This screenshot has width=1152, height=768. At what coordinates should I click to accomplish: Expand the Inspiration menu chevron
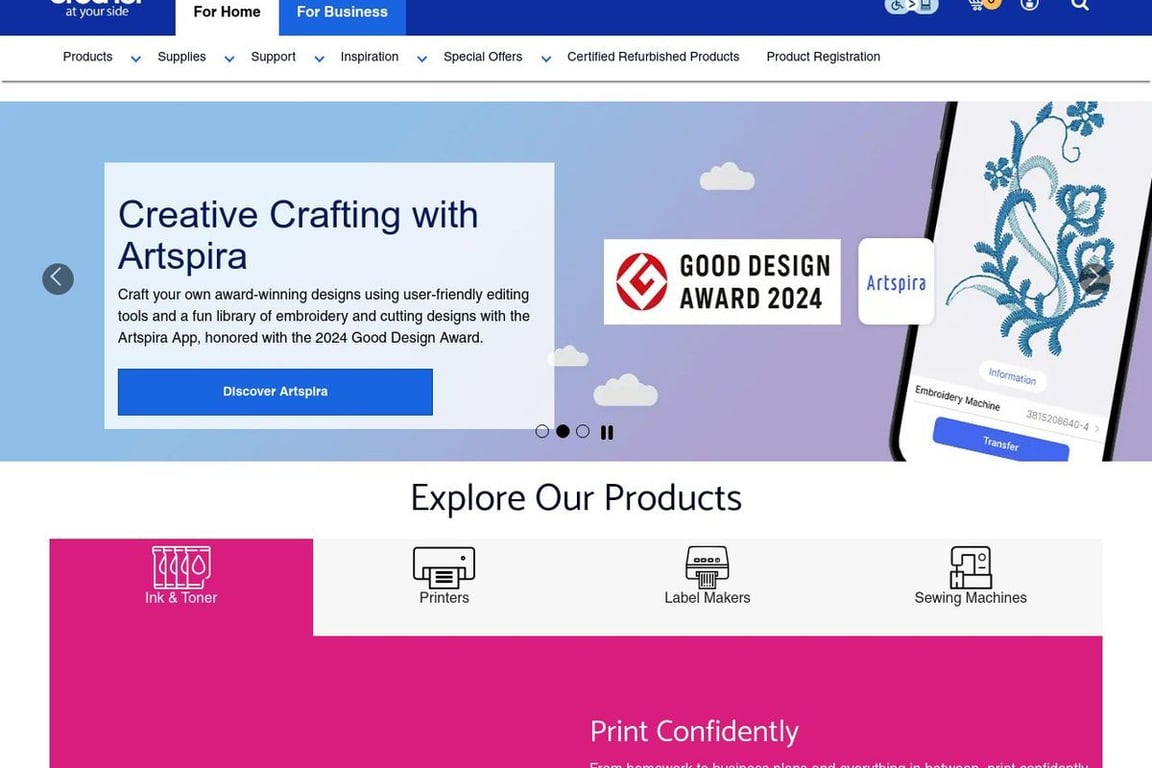click(x=422, y=60)
